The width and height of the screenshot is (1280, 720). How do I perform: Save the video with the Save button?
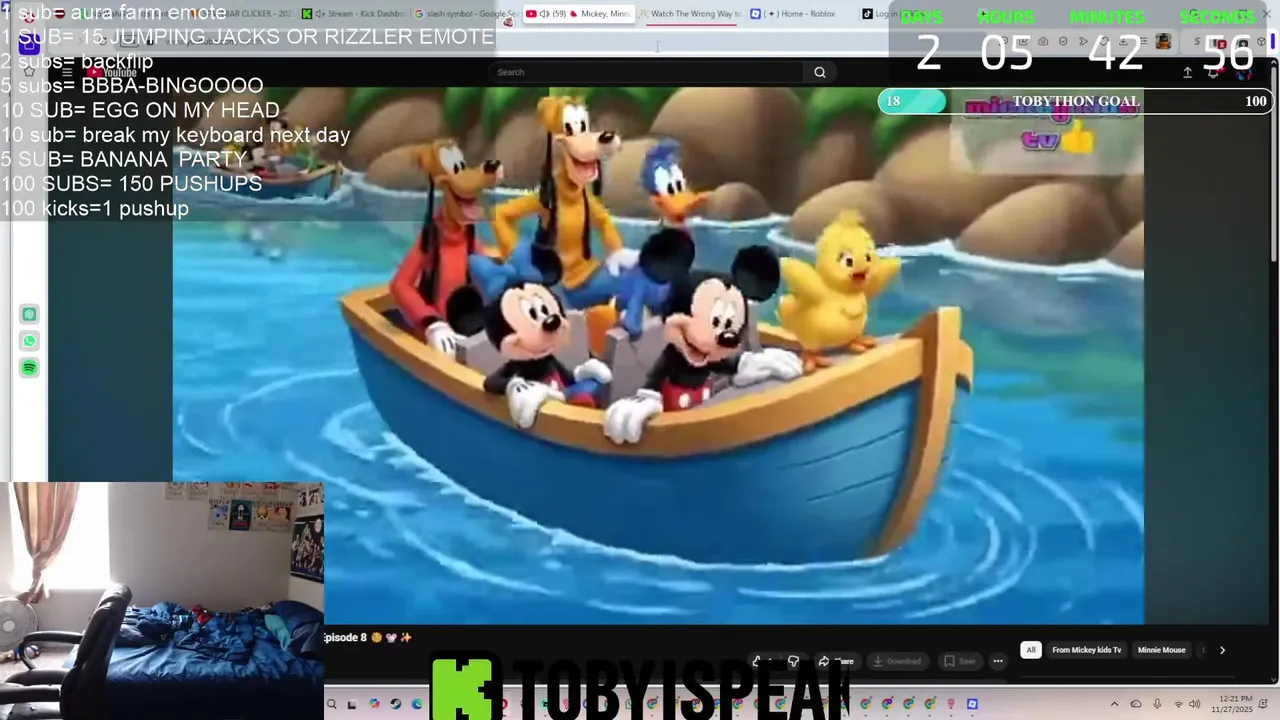[960, 661]
